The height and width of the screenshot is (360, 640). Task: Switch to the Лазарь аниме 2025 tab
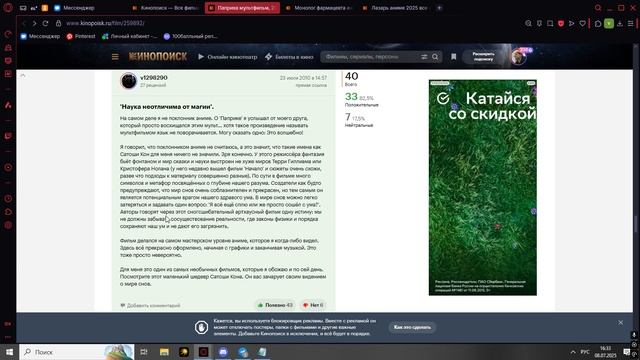click(395, 8)
